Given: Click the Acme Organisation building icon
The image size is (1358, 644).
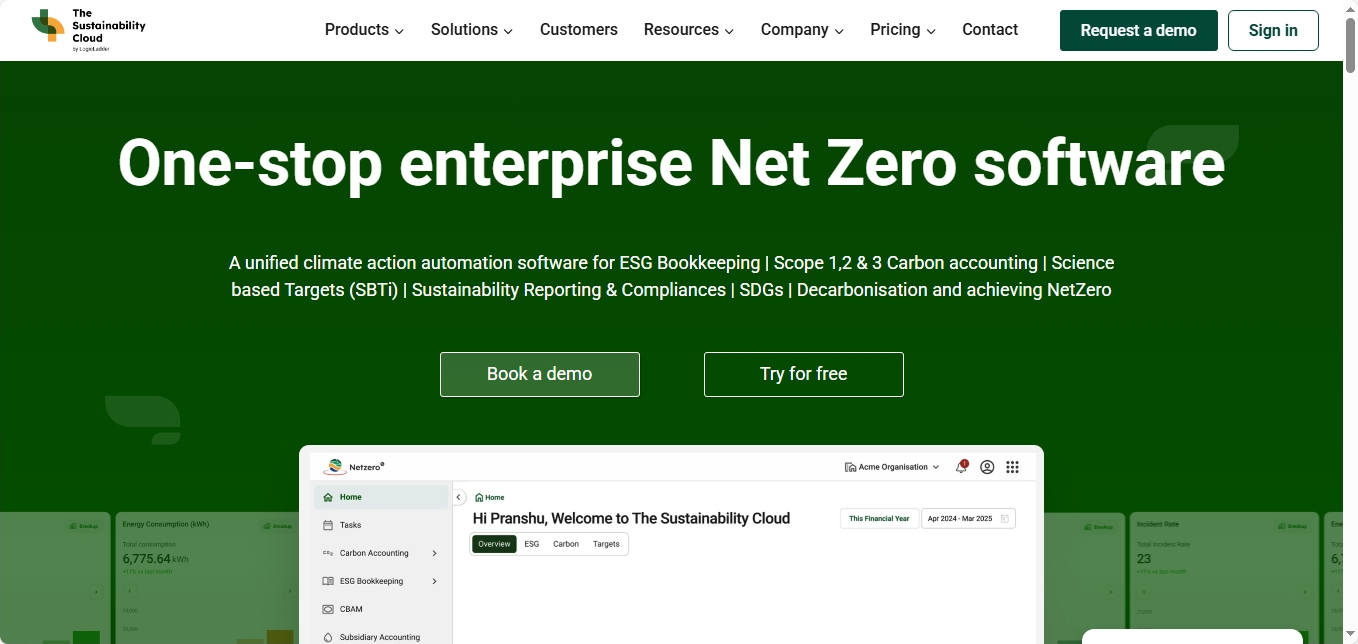Looking at the screenshot, I should pos(850,467).
